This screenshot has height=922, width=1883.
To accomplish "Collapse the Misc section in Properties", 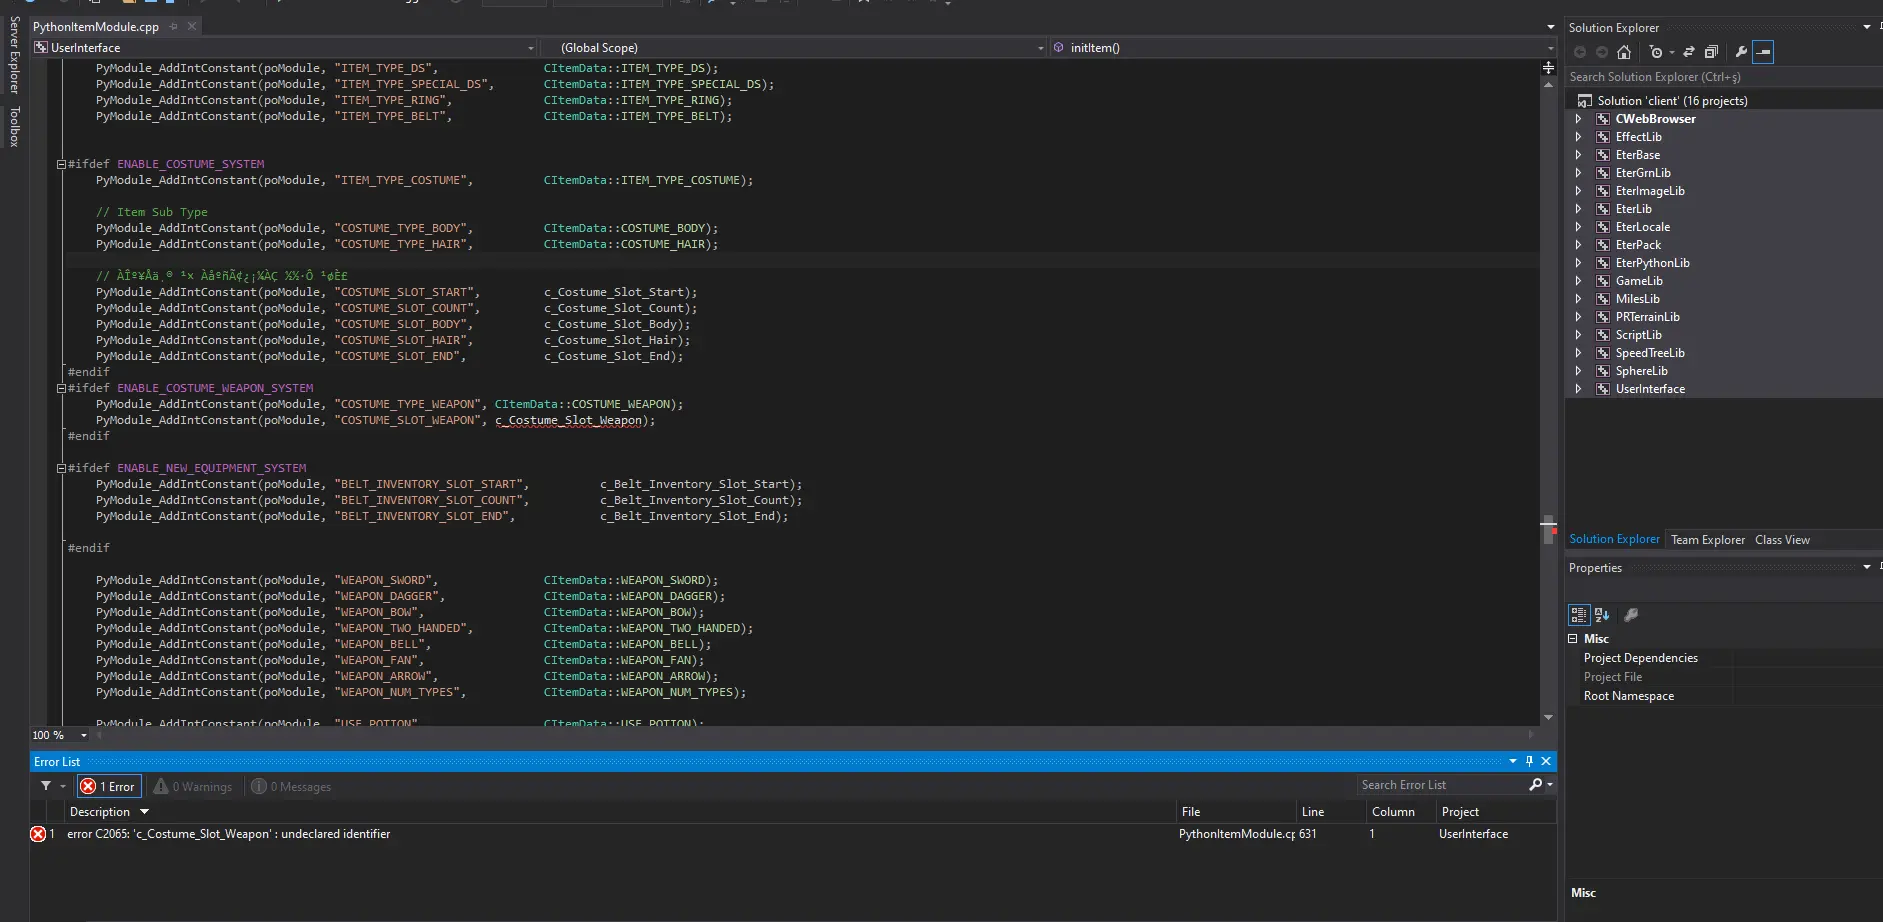I will [1573, 638].
